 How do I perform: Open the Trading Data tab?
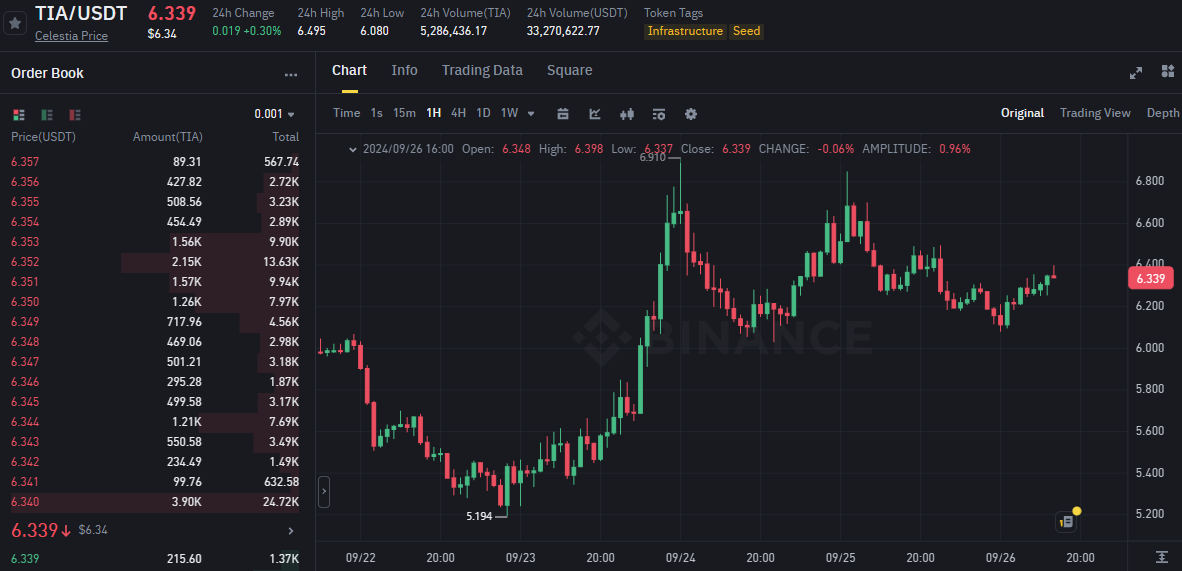482,70
